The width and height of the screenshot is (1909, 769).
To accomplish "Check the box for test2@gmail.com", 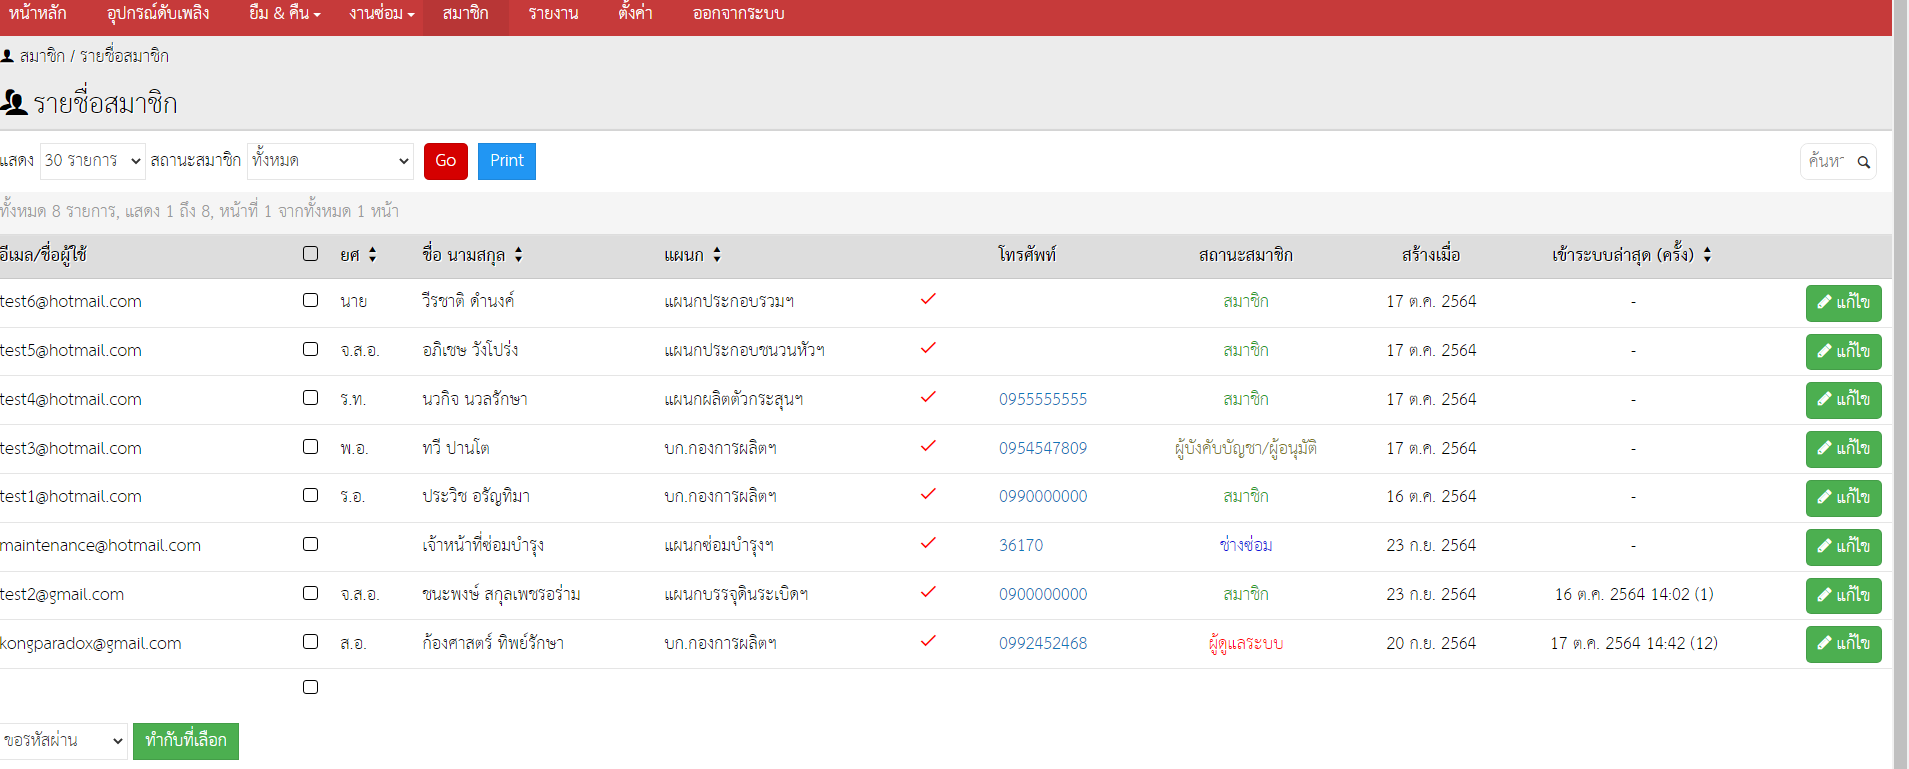I will click(x=311, y=593).
